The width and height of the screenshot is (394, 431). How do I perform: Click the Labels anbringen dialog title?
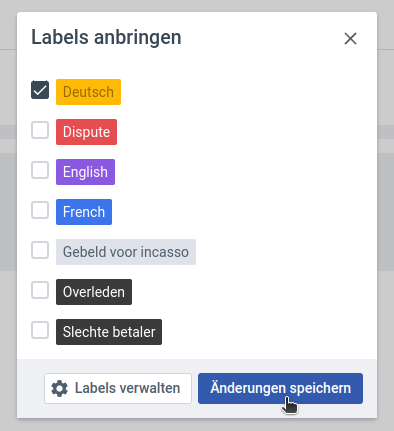(106, 37)
